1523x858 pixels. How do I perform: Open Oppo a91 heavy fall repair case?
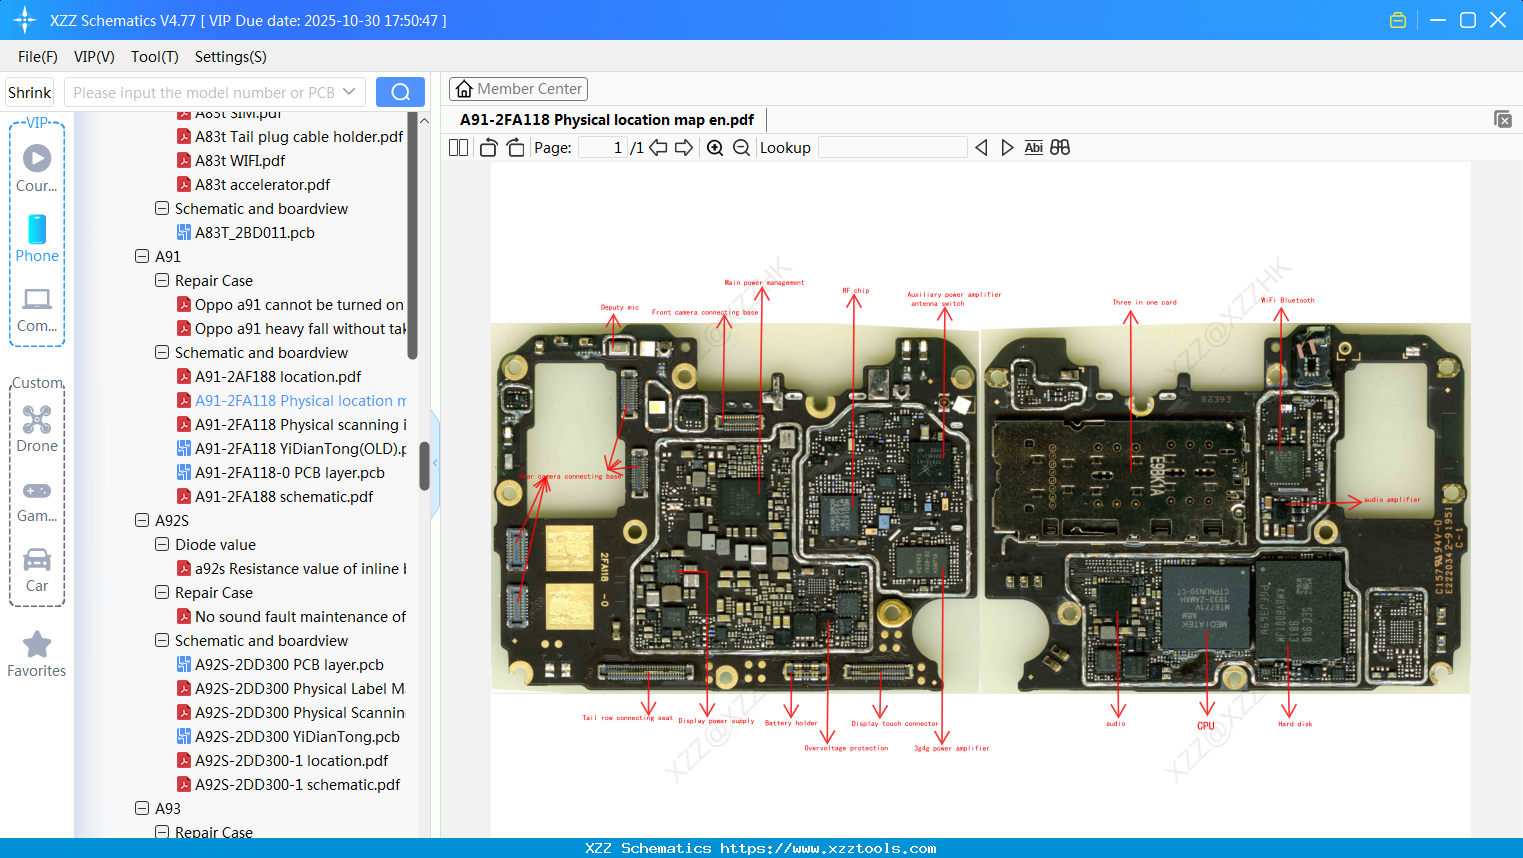pos(300,328)
